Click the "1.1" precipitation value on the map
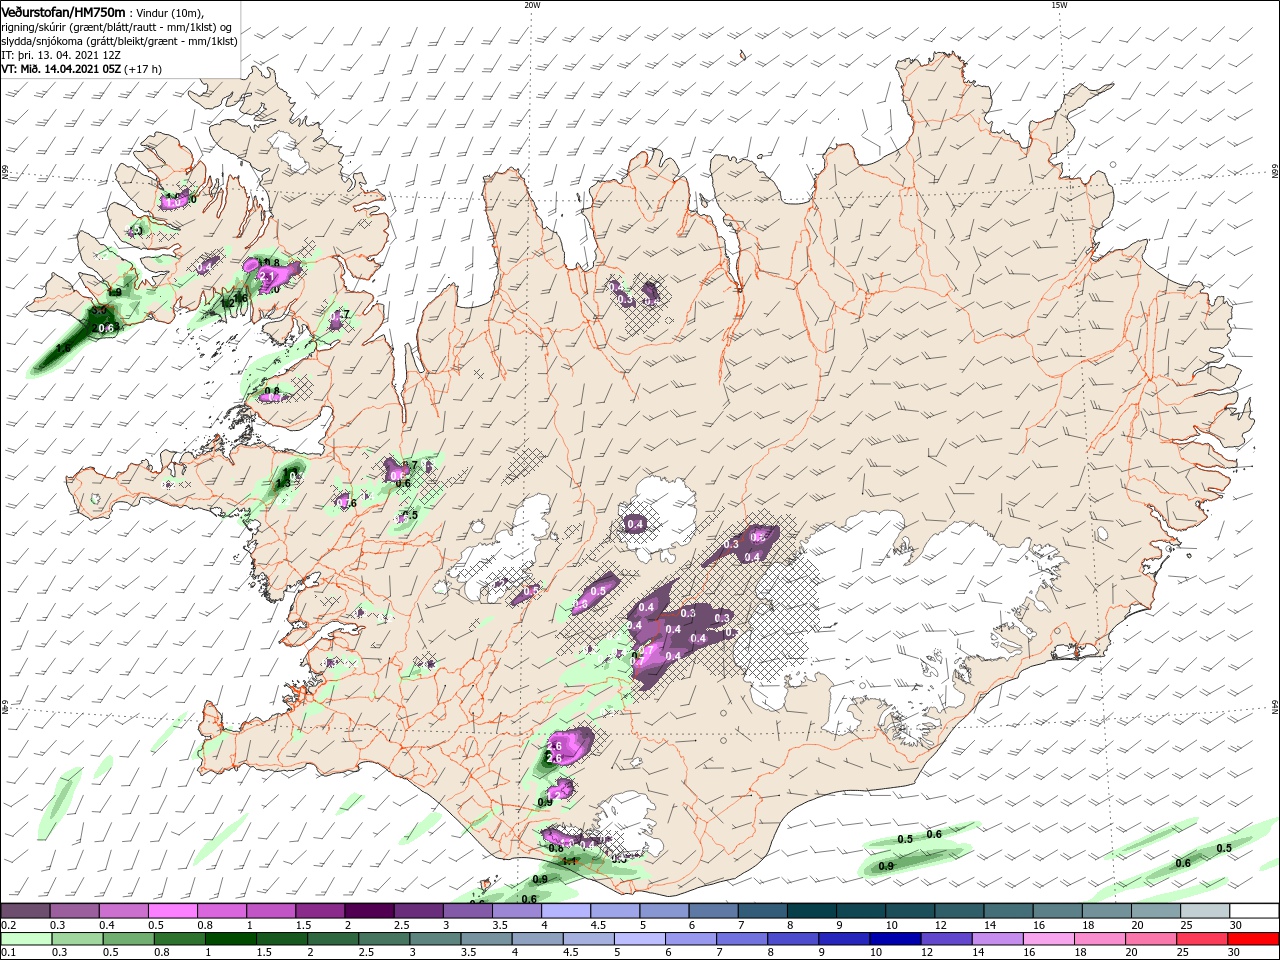 click(570, 861)
